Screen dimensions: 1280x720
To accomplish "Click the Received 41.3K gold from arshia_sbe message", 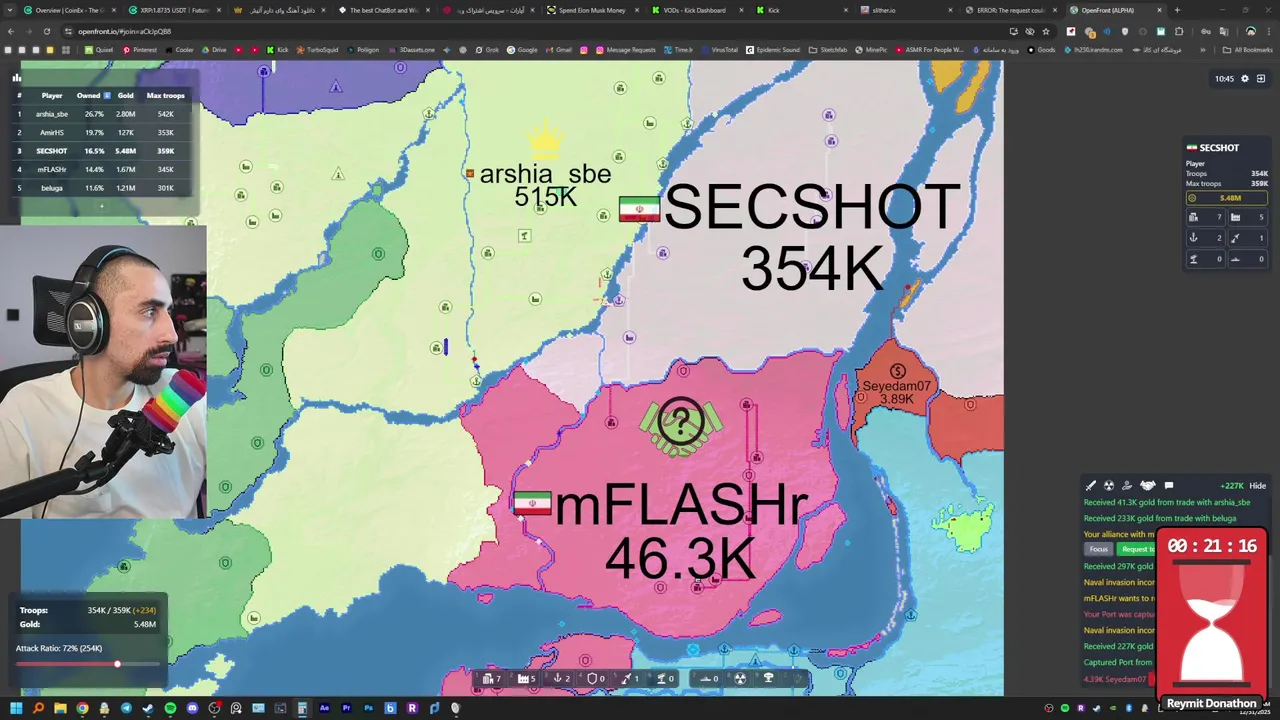I will pyautogui.click(x=1167, y=502).
